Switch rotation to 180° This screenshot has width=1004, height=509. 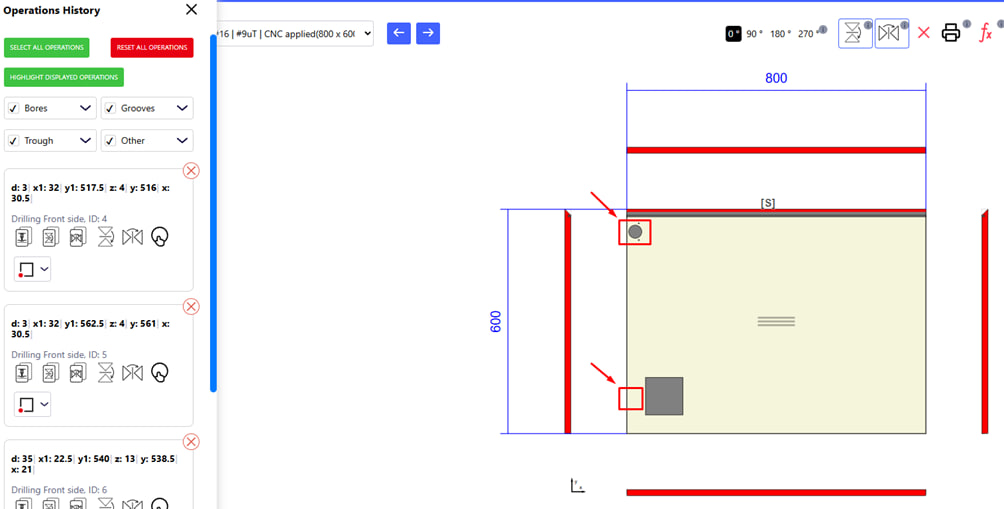pos(780,34)
